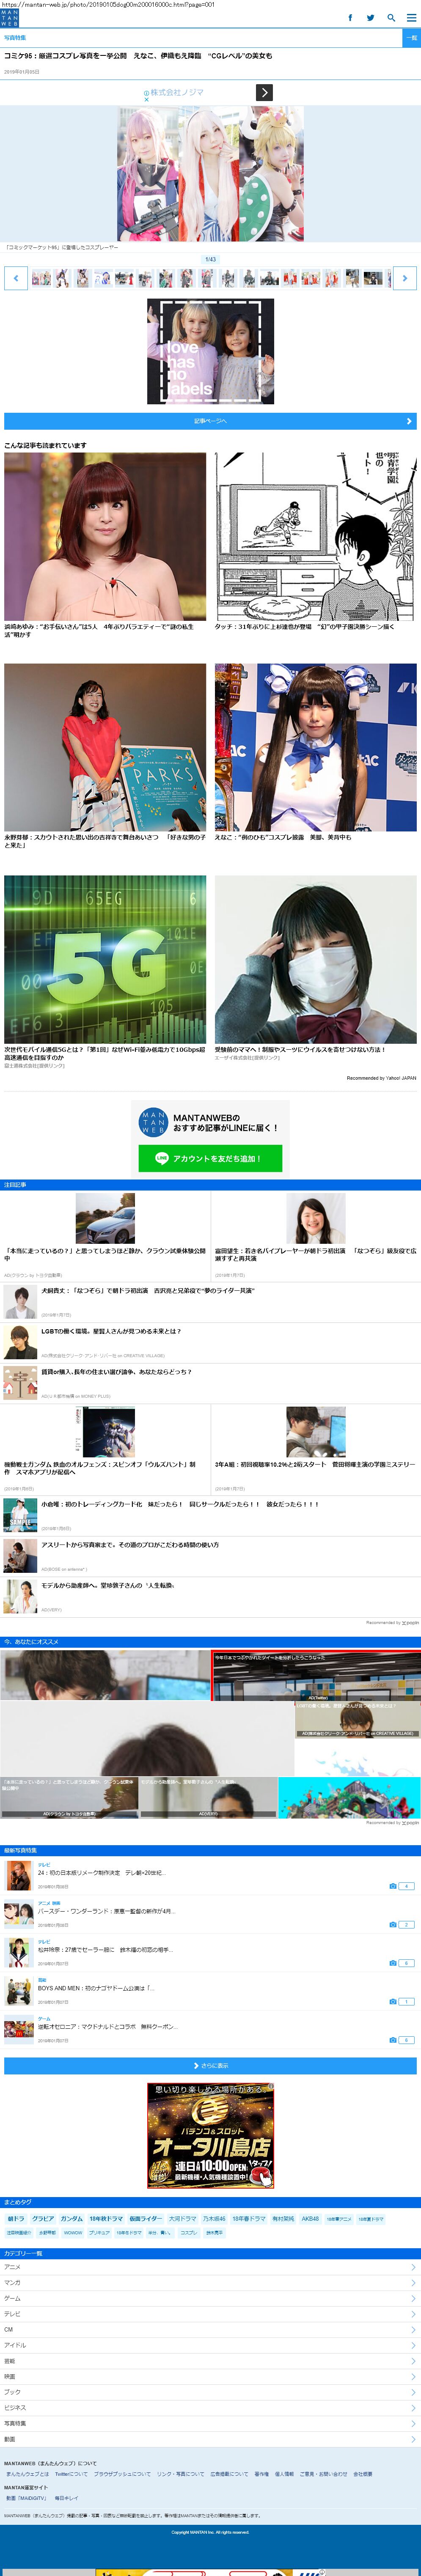The height and width of the screenshot is (2576, 421).
Task: Click the 記事ページへ button
Action: 210,421
